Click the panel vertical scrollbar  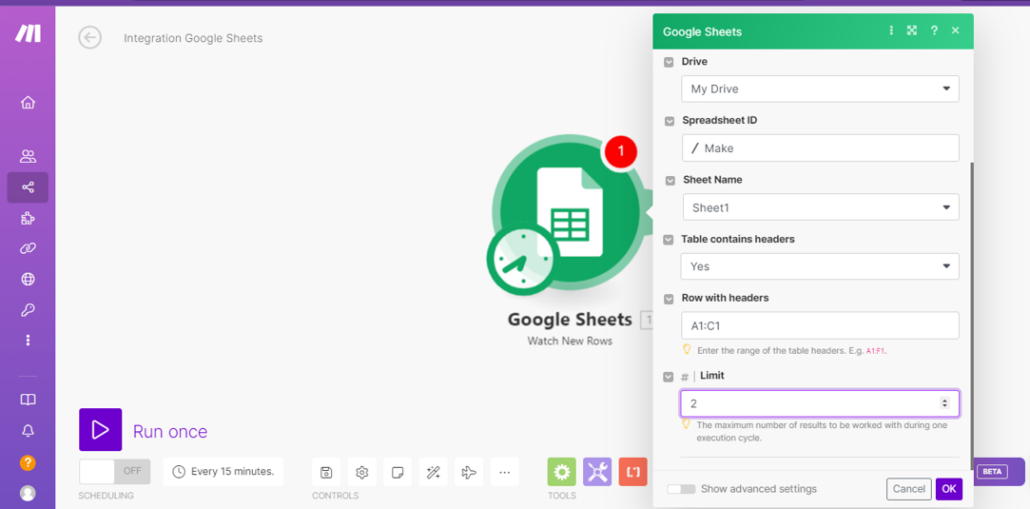pyautogui.click(x=972, y=315)
